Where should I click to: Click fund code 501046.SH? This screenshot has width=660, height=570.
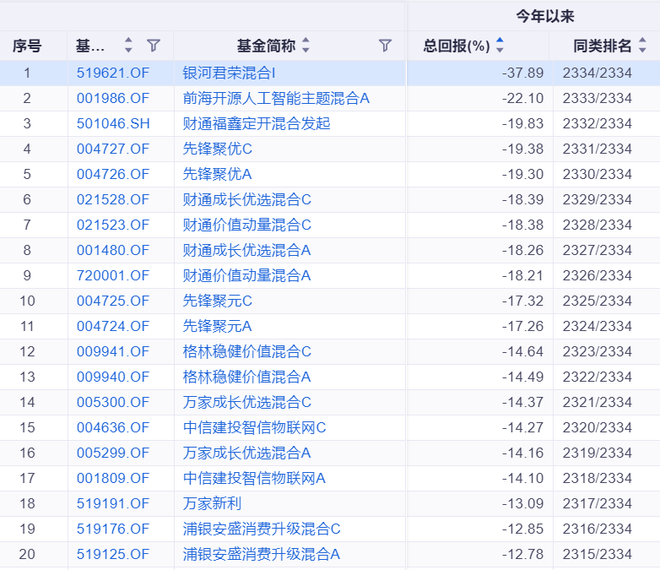pos(112,123)
